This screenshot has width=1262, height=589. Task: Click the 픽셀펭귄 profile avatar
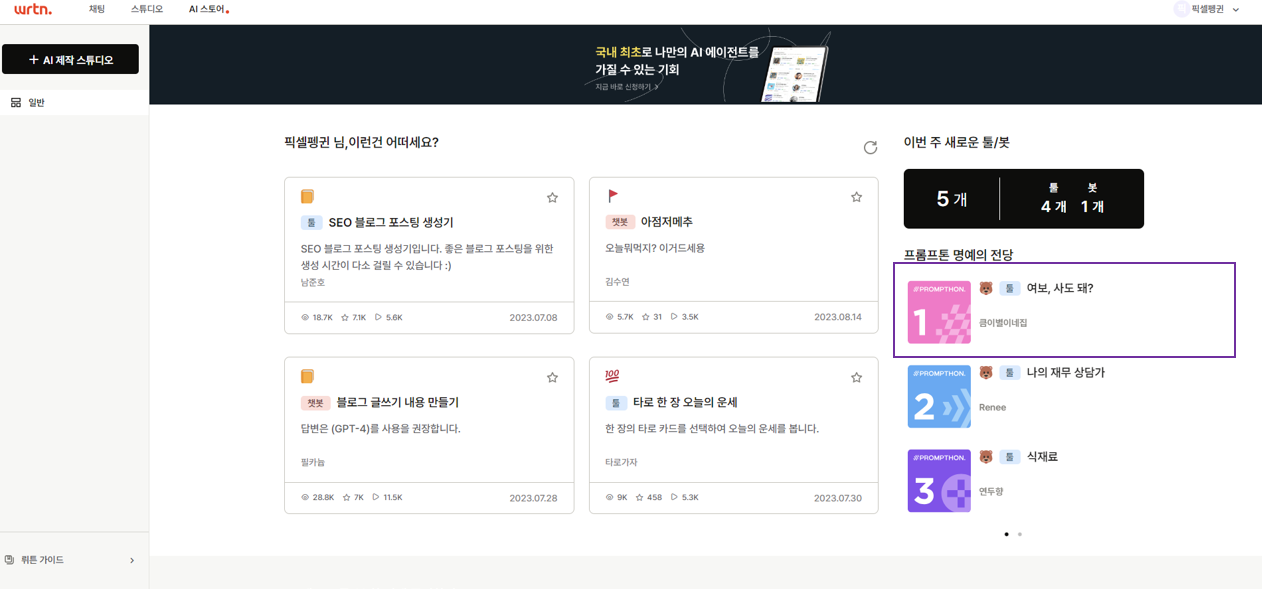point(1181,9)
